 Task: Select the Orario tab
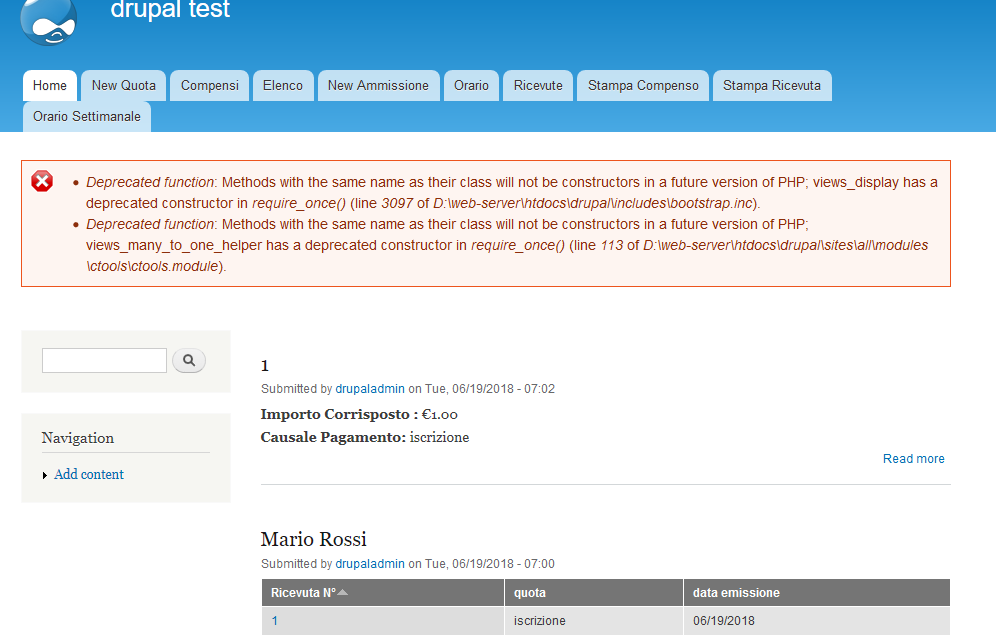coord(471,86)
